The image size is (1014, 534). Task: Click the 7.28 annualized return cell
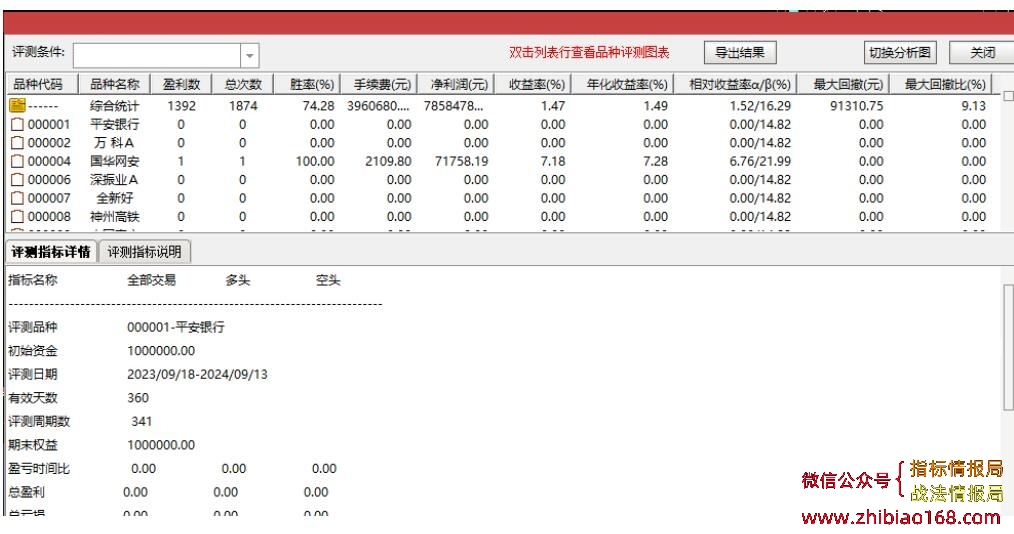click(655, 161)
